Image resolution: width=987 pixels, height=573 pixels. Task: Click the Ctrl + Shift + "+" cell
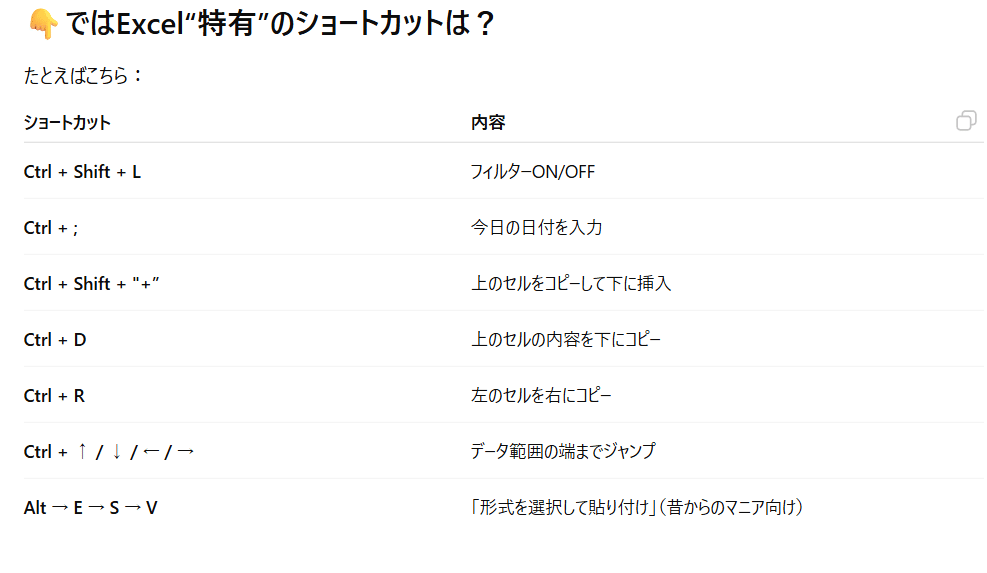tap(92, 284)
